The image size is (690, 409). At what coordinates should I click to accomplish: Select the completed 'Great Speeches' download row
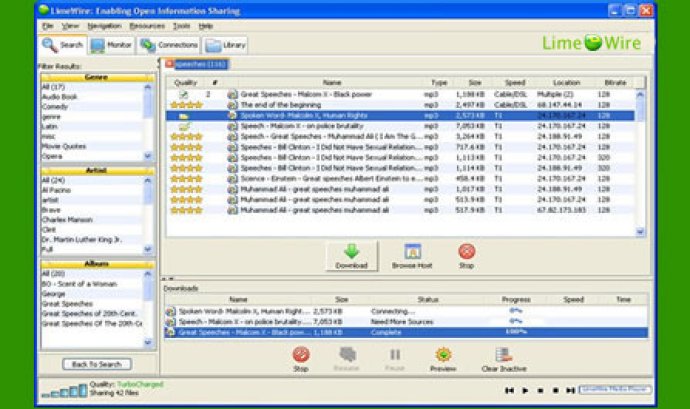[406, 332]
